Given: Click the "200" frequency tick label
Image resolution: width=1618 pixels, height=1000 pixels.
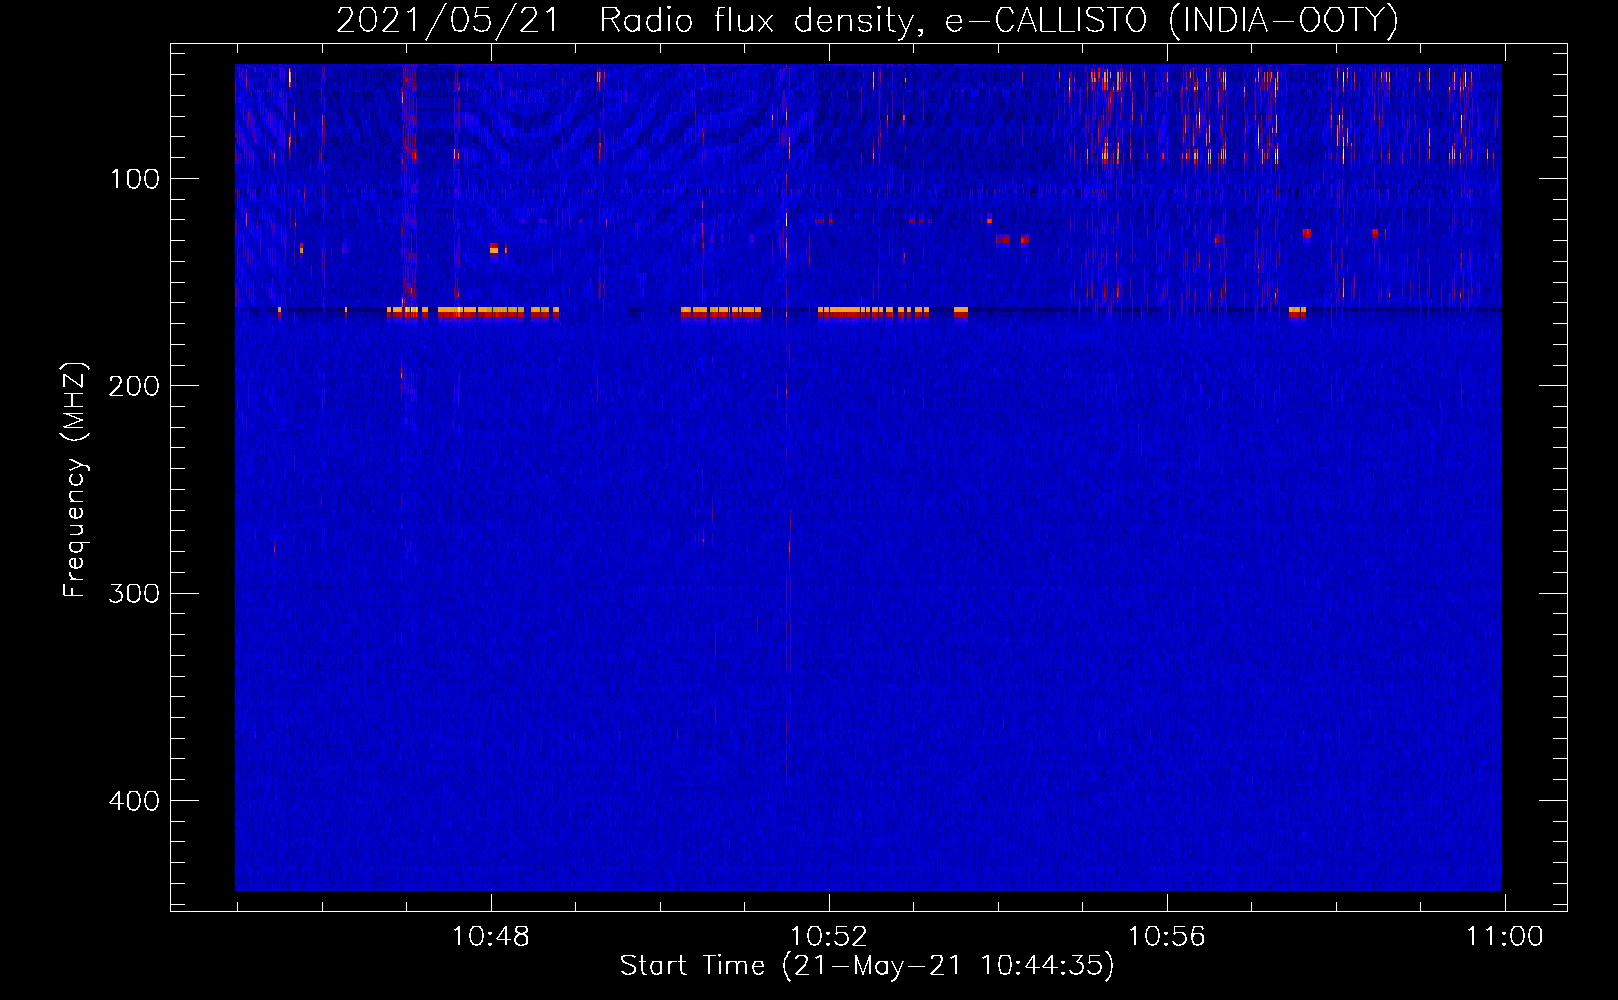Looking at the screenshot, I should 134,386.
